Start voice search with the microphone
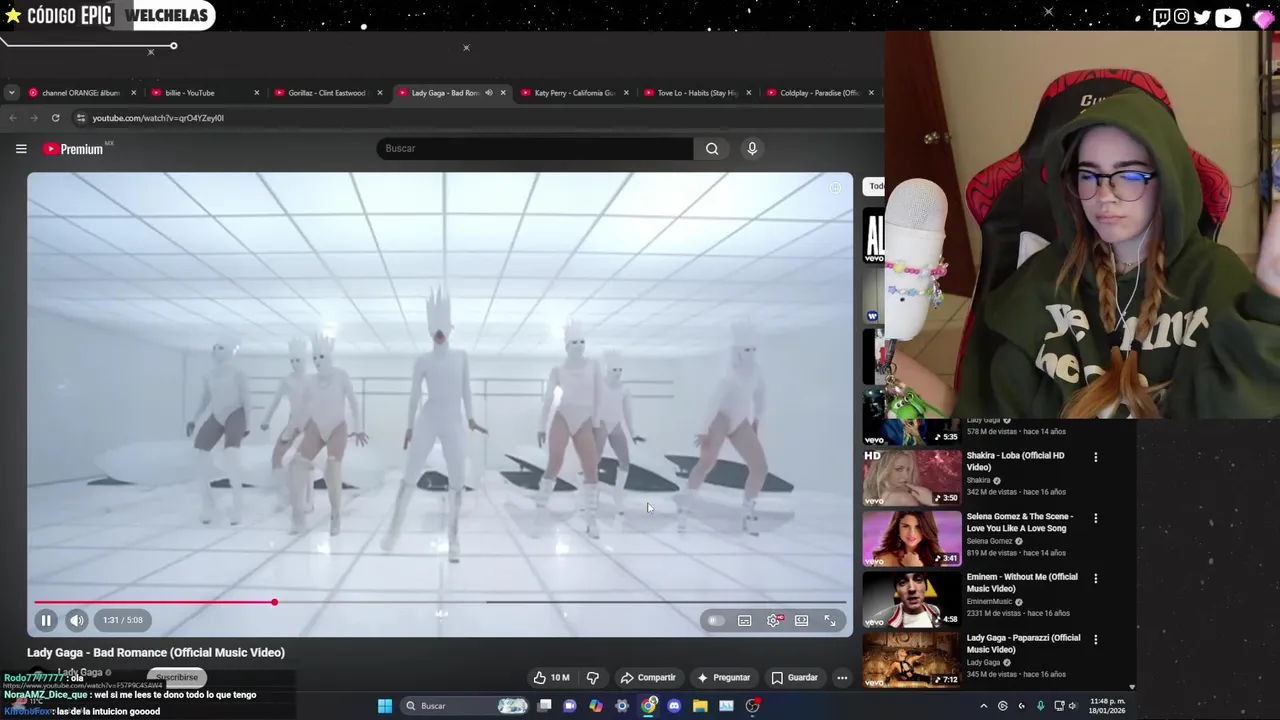This screenshot has height=720, width=1280. (x=752, y=149)
